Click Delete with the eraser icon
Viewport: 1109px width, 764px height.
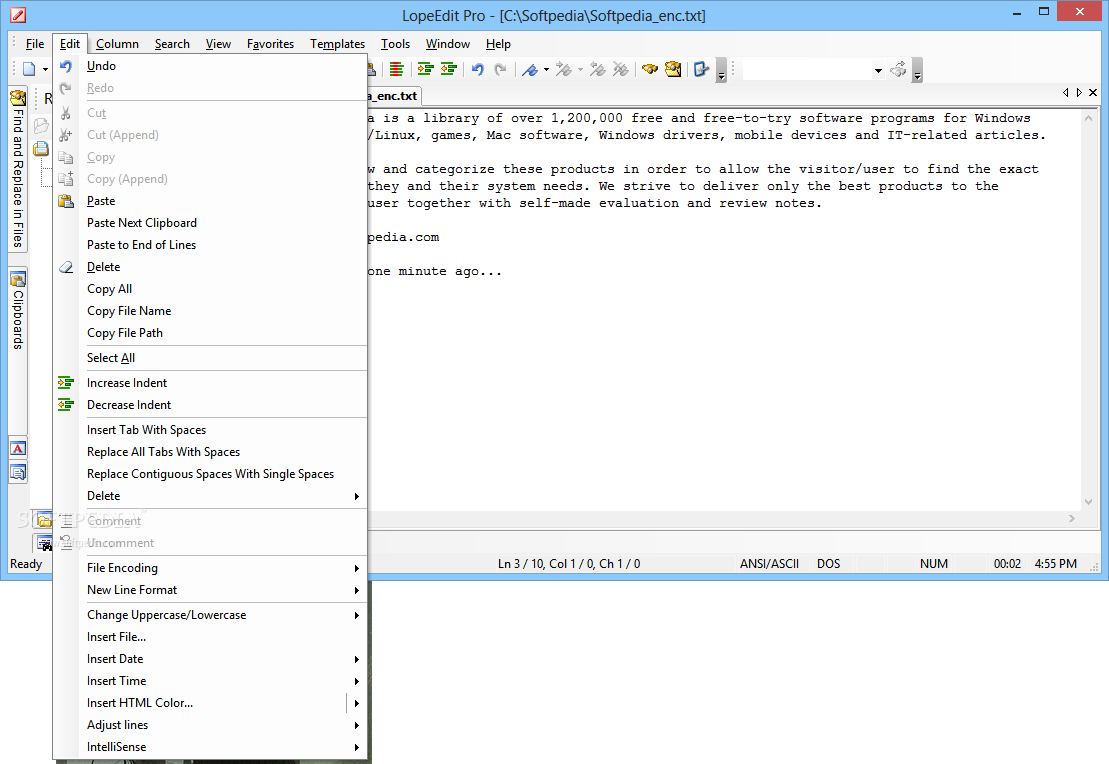tap(210, 267)
